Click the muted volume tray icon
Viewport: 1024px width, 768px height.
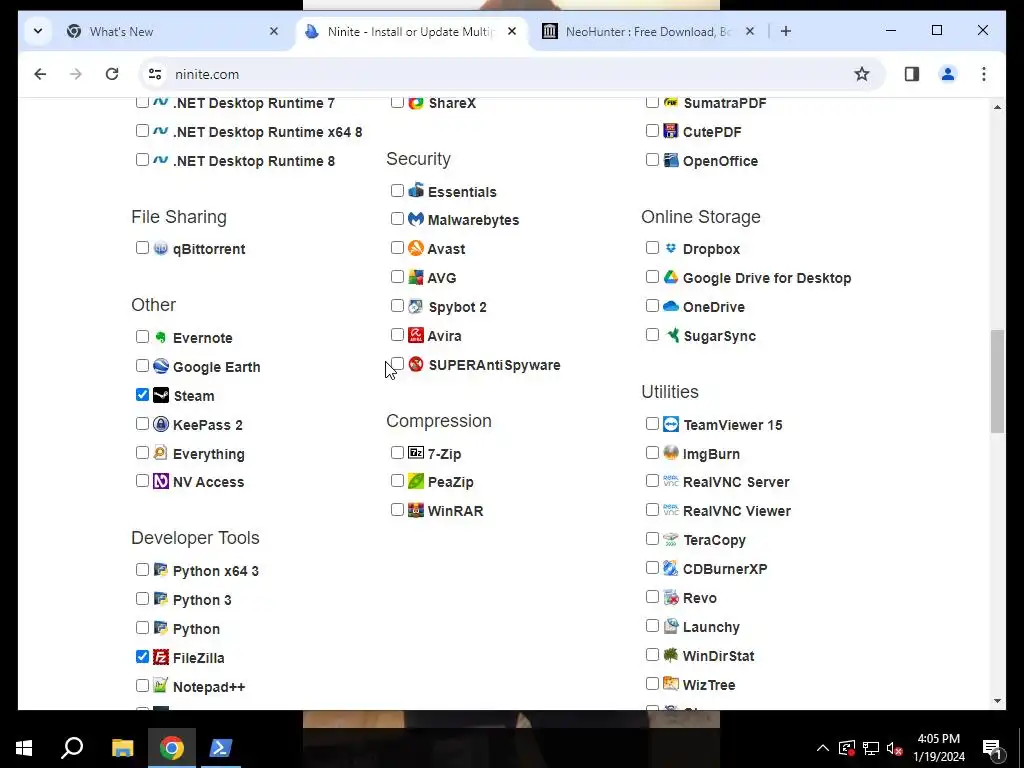[895, 748]
